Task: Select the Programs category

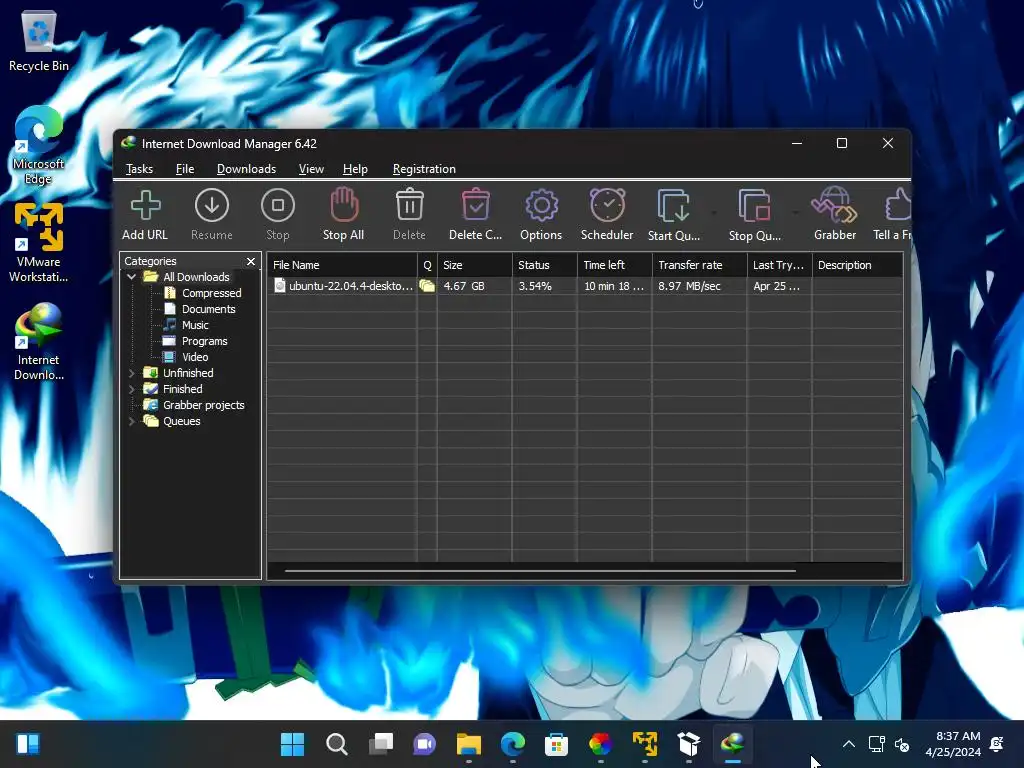Action: (204, 341)
